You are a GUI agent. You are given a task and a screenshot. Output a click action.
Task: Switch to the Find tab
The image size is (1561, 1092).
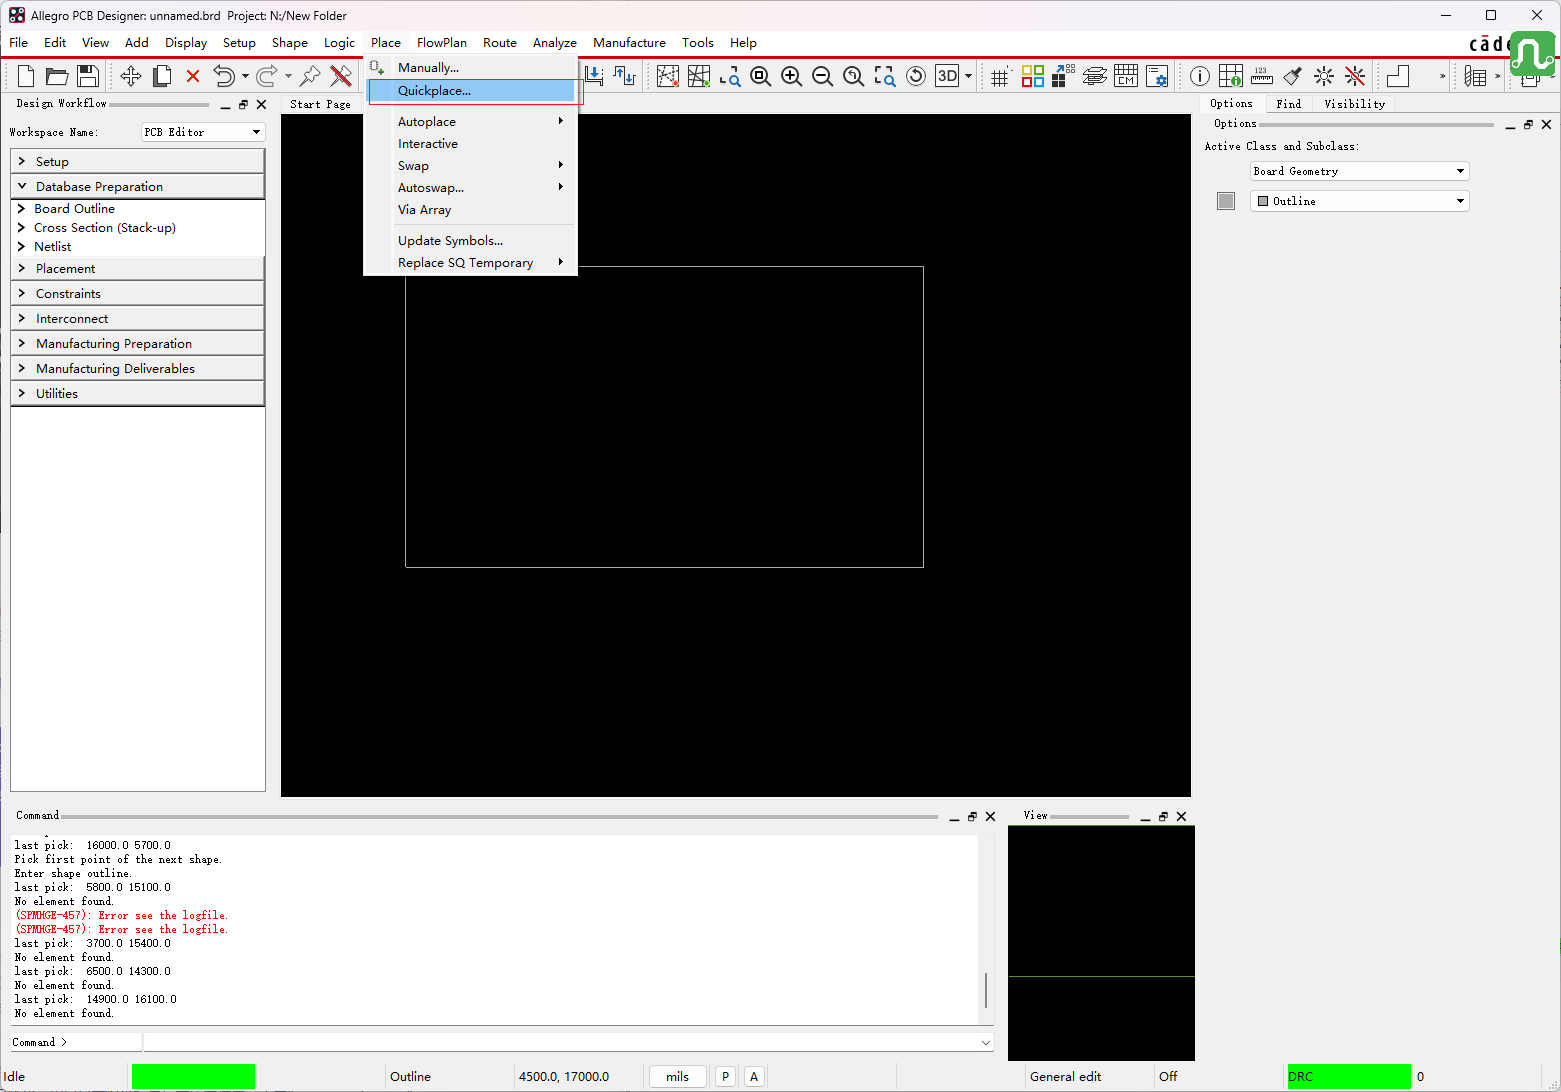coord(1289,103)
